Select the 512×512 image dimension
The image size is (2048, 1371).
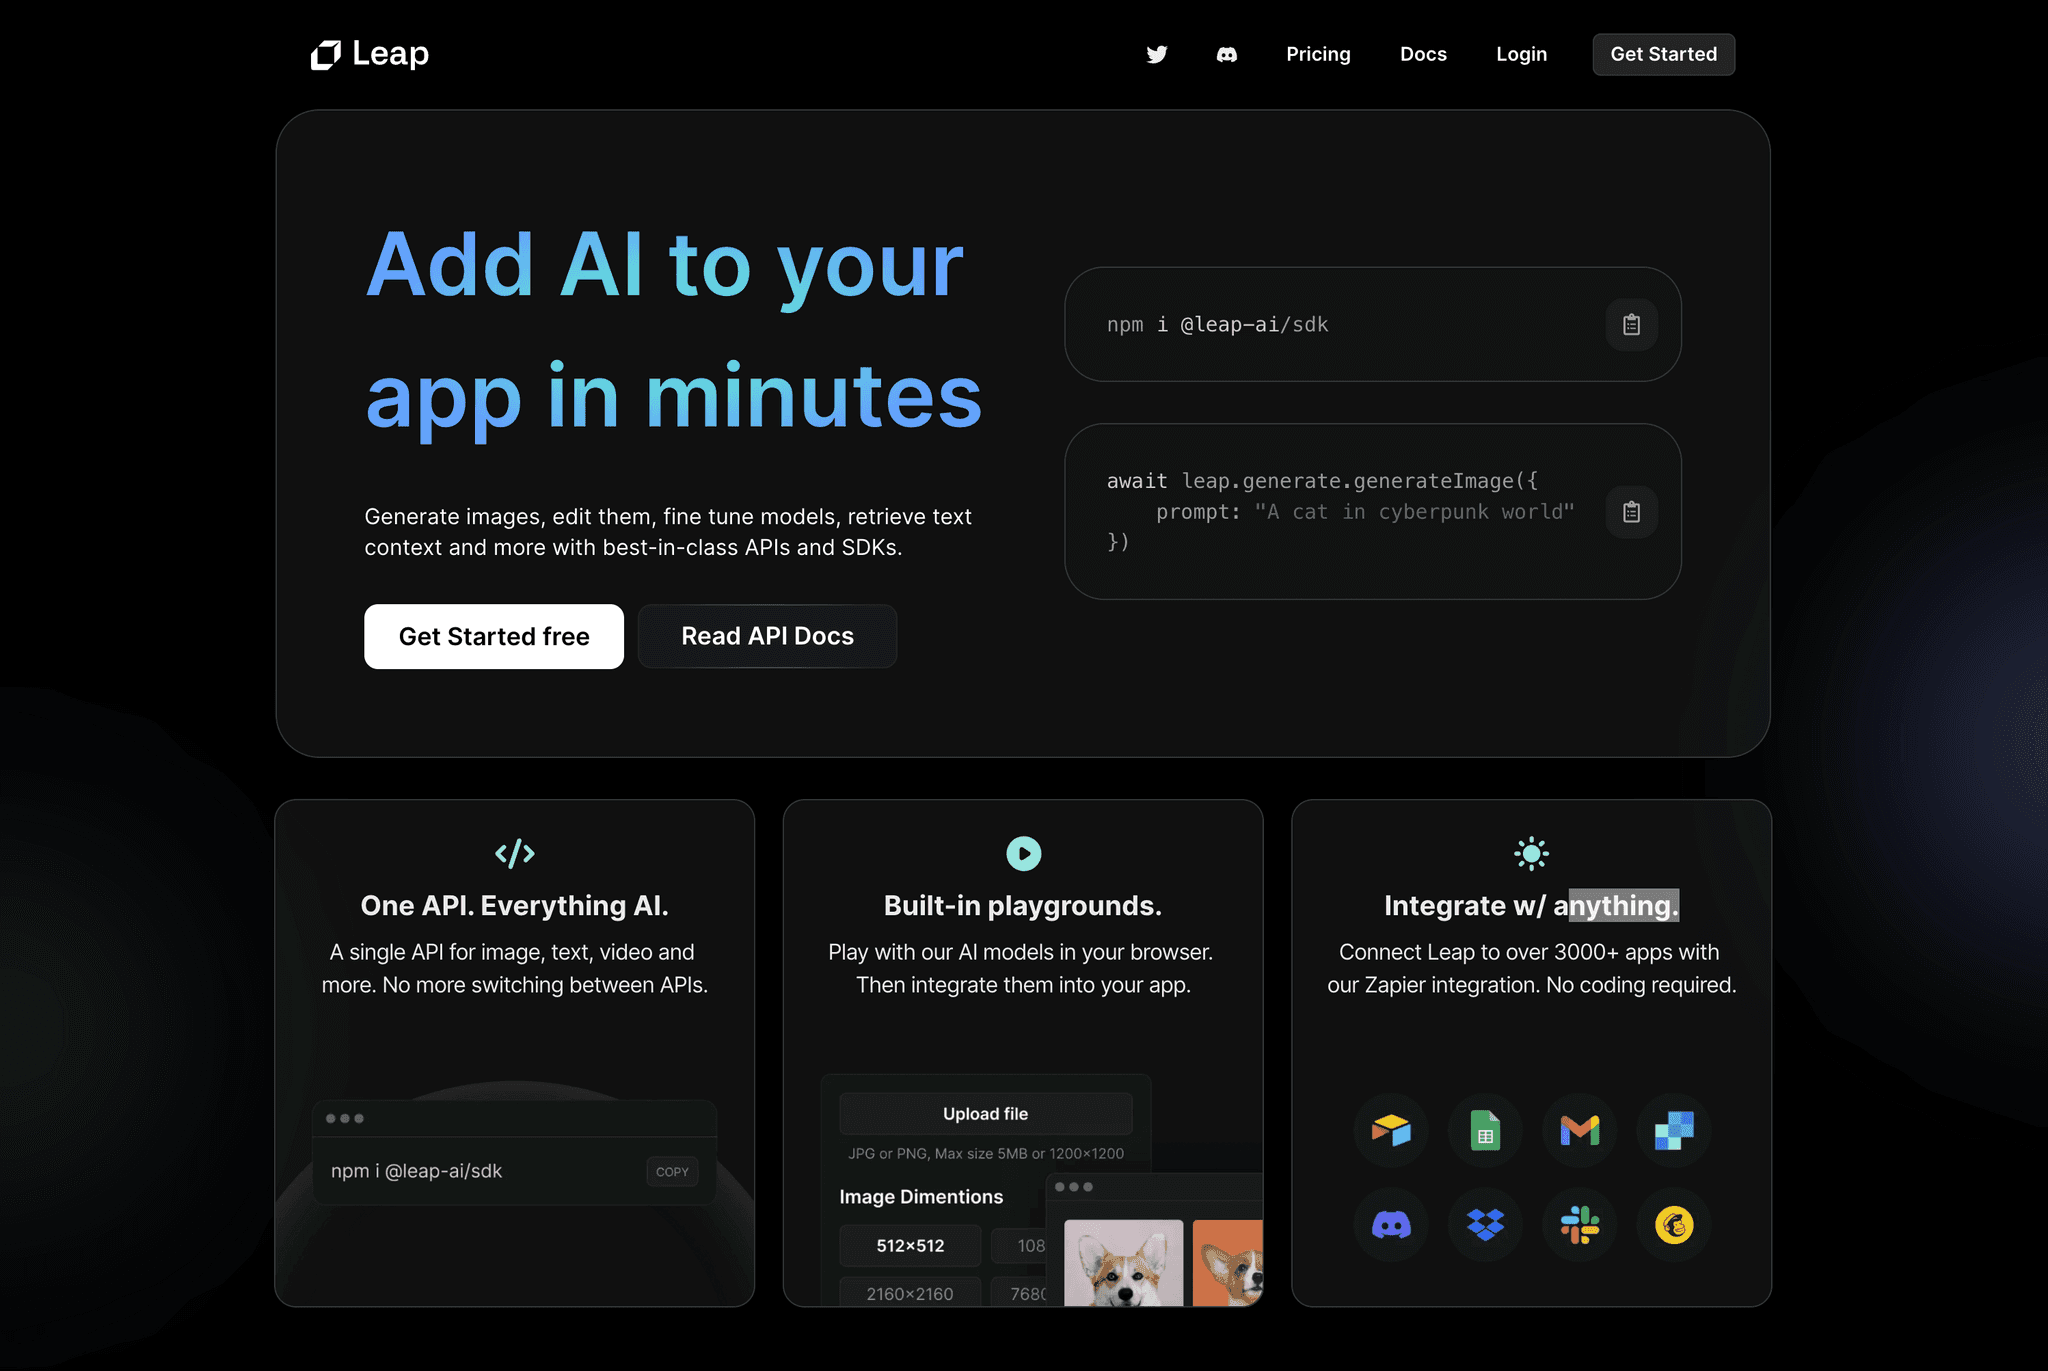point(909,1246)
